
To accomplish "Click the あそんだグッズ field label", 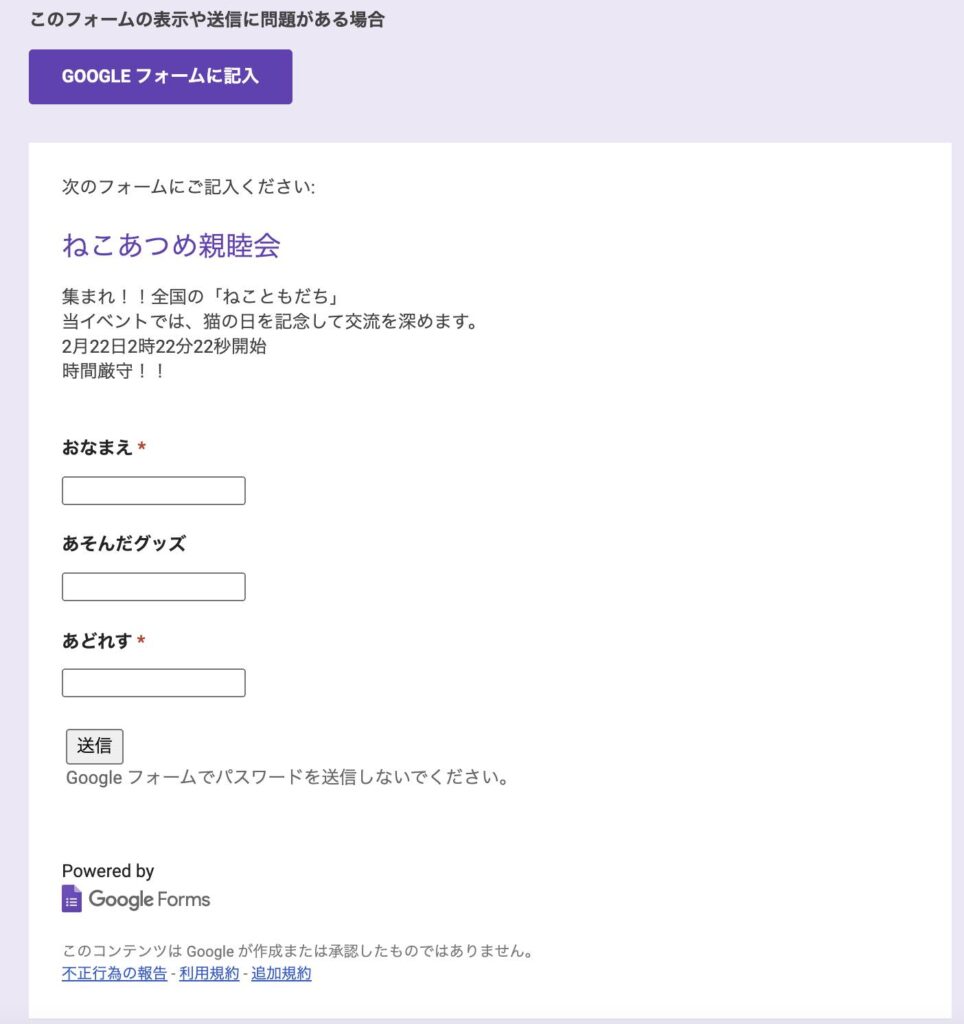I will click(x=124, y=543).
